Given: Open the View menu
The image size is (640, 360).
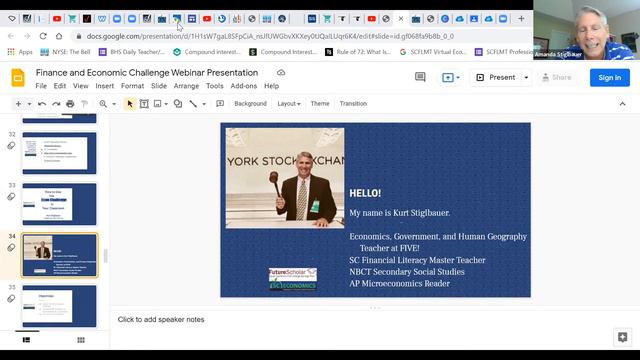Looking at the screenshot, I should [x=80, y=86].
